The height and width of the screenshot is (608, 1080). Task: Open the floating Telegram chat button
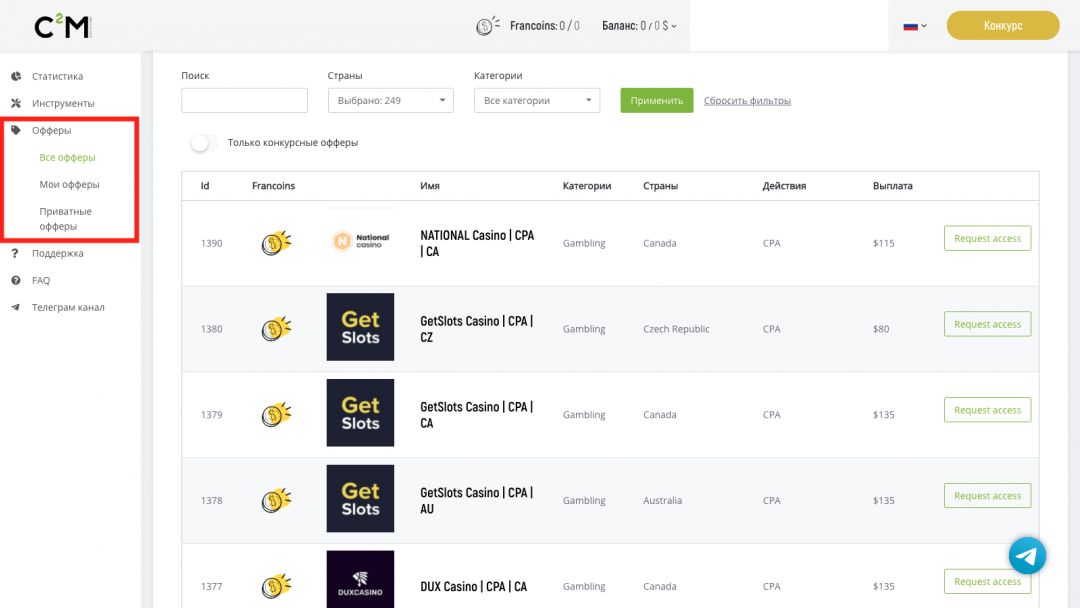tap(1027, 556)
